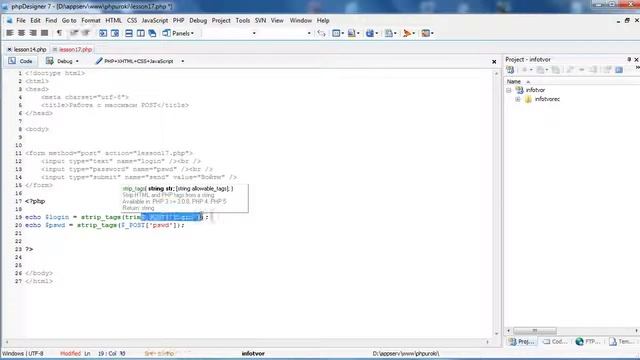Open the Format menu
640x360 pixels.
pos(91,20)
